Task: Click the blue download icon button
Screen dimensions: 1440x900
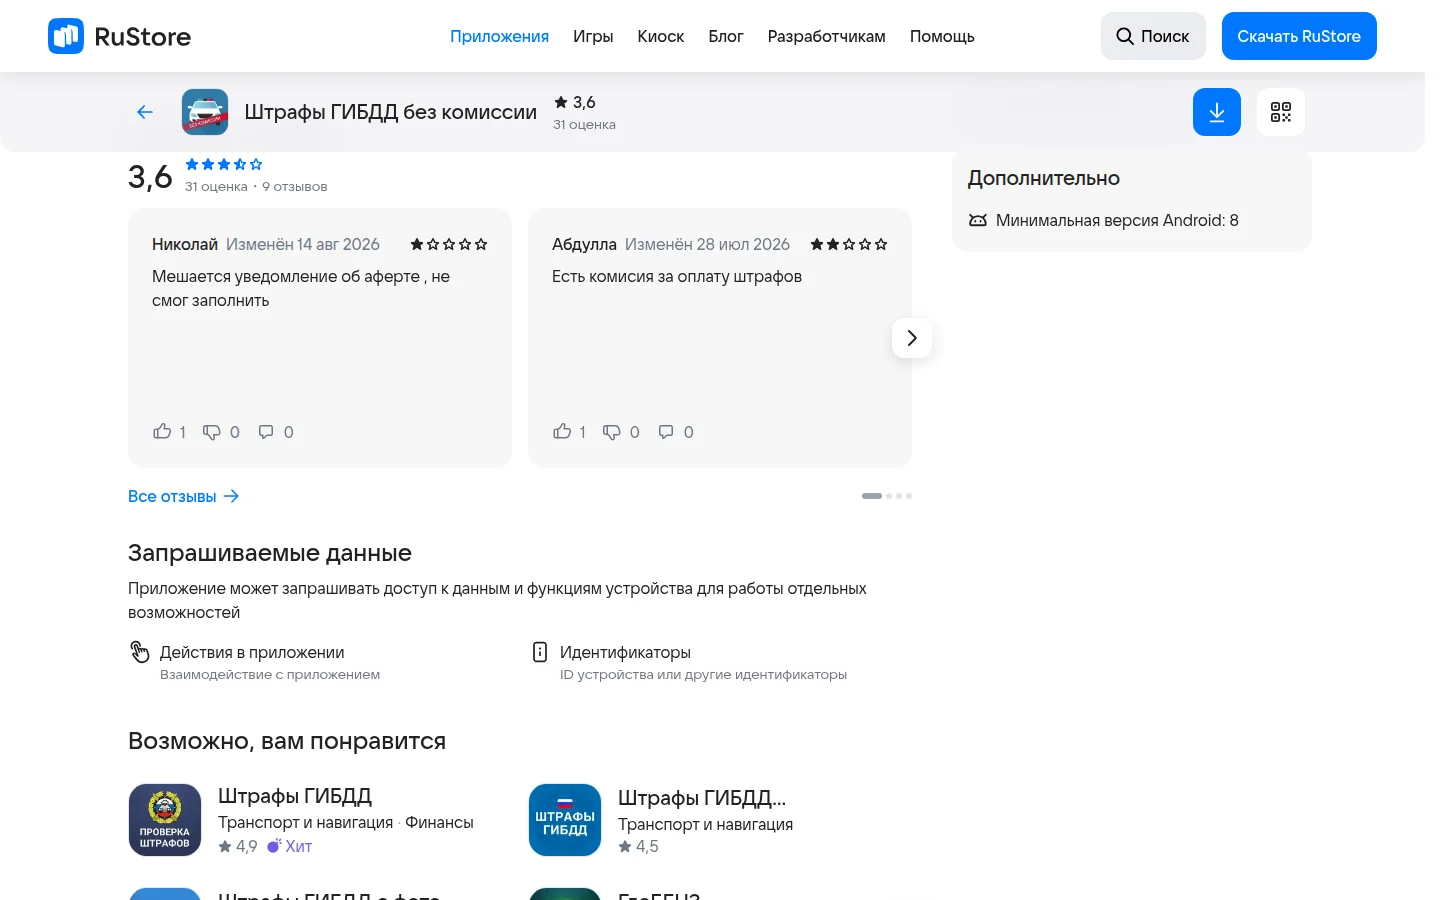Action: 1217,112
